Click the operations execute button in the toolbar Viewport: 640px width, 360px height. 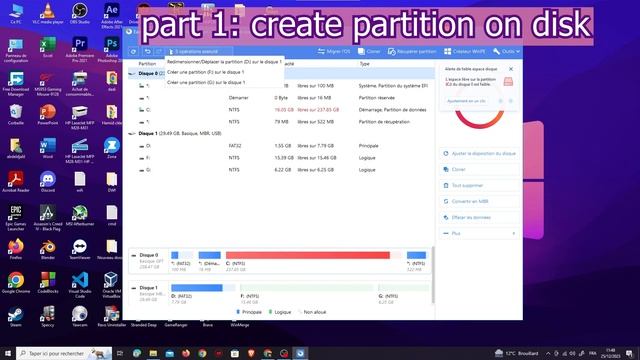pos(199,51)
